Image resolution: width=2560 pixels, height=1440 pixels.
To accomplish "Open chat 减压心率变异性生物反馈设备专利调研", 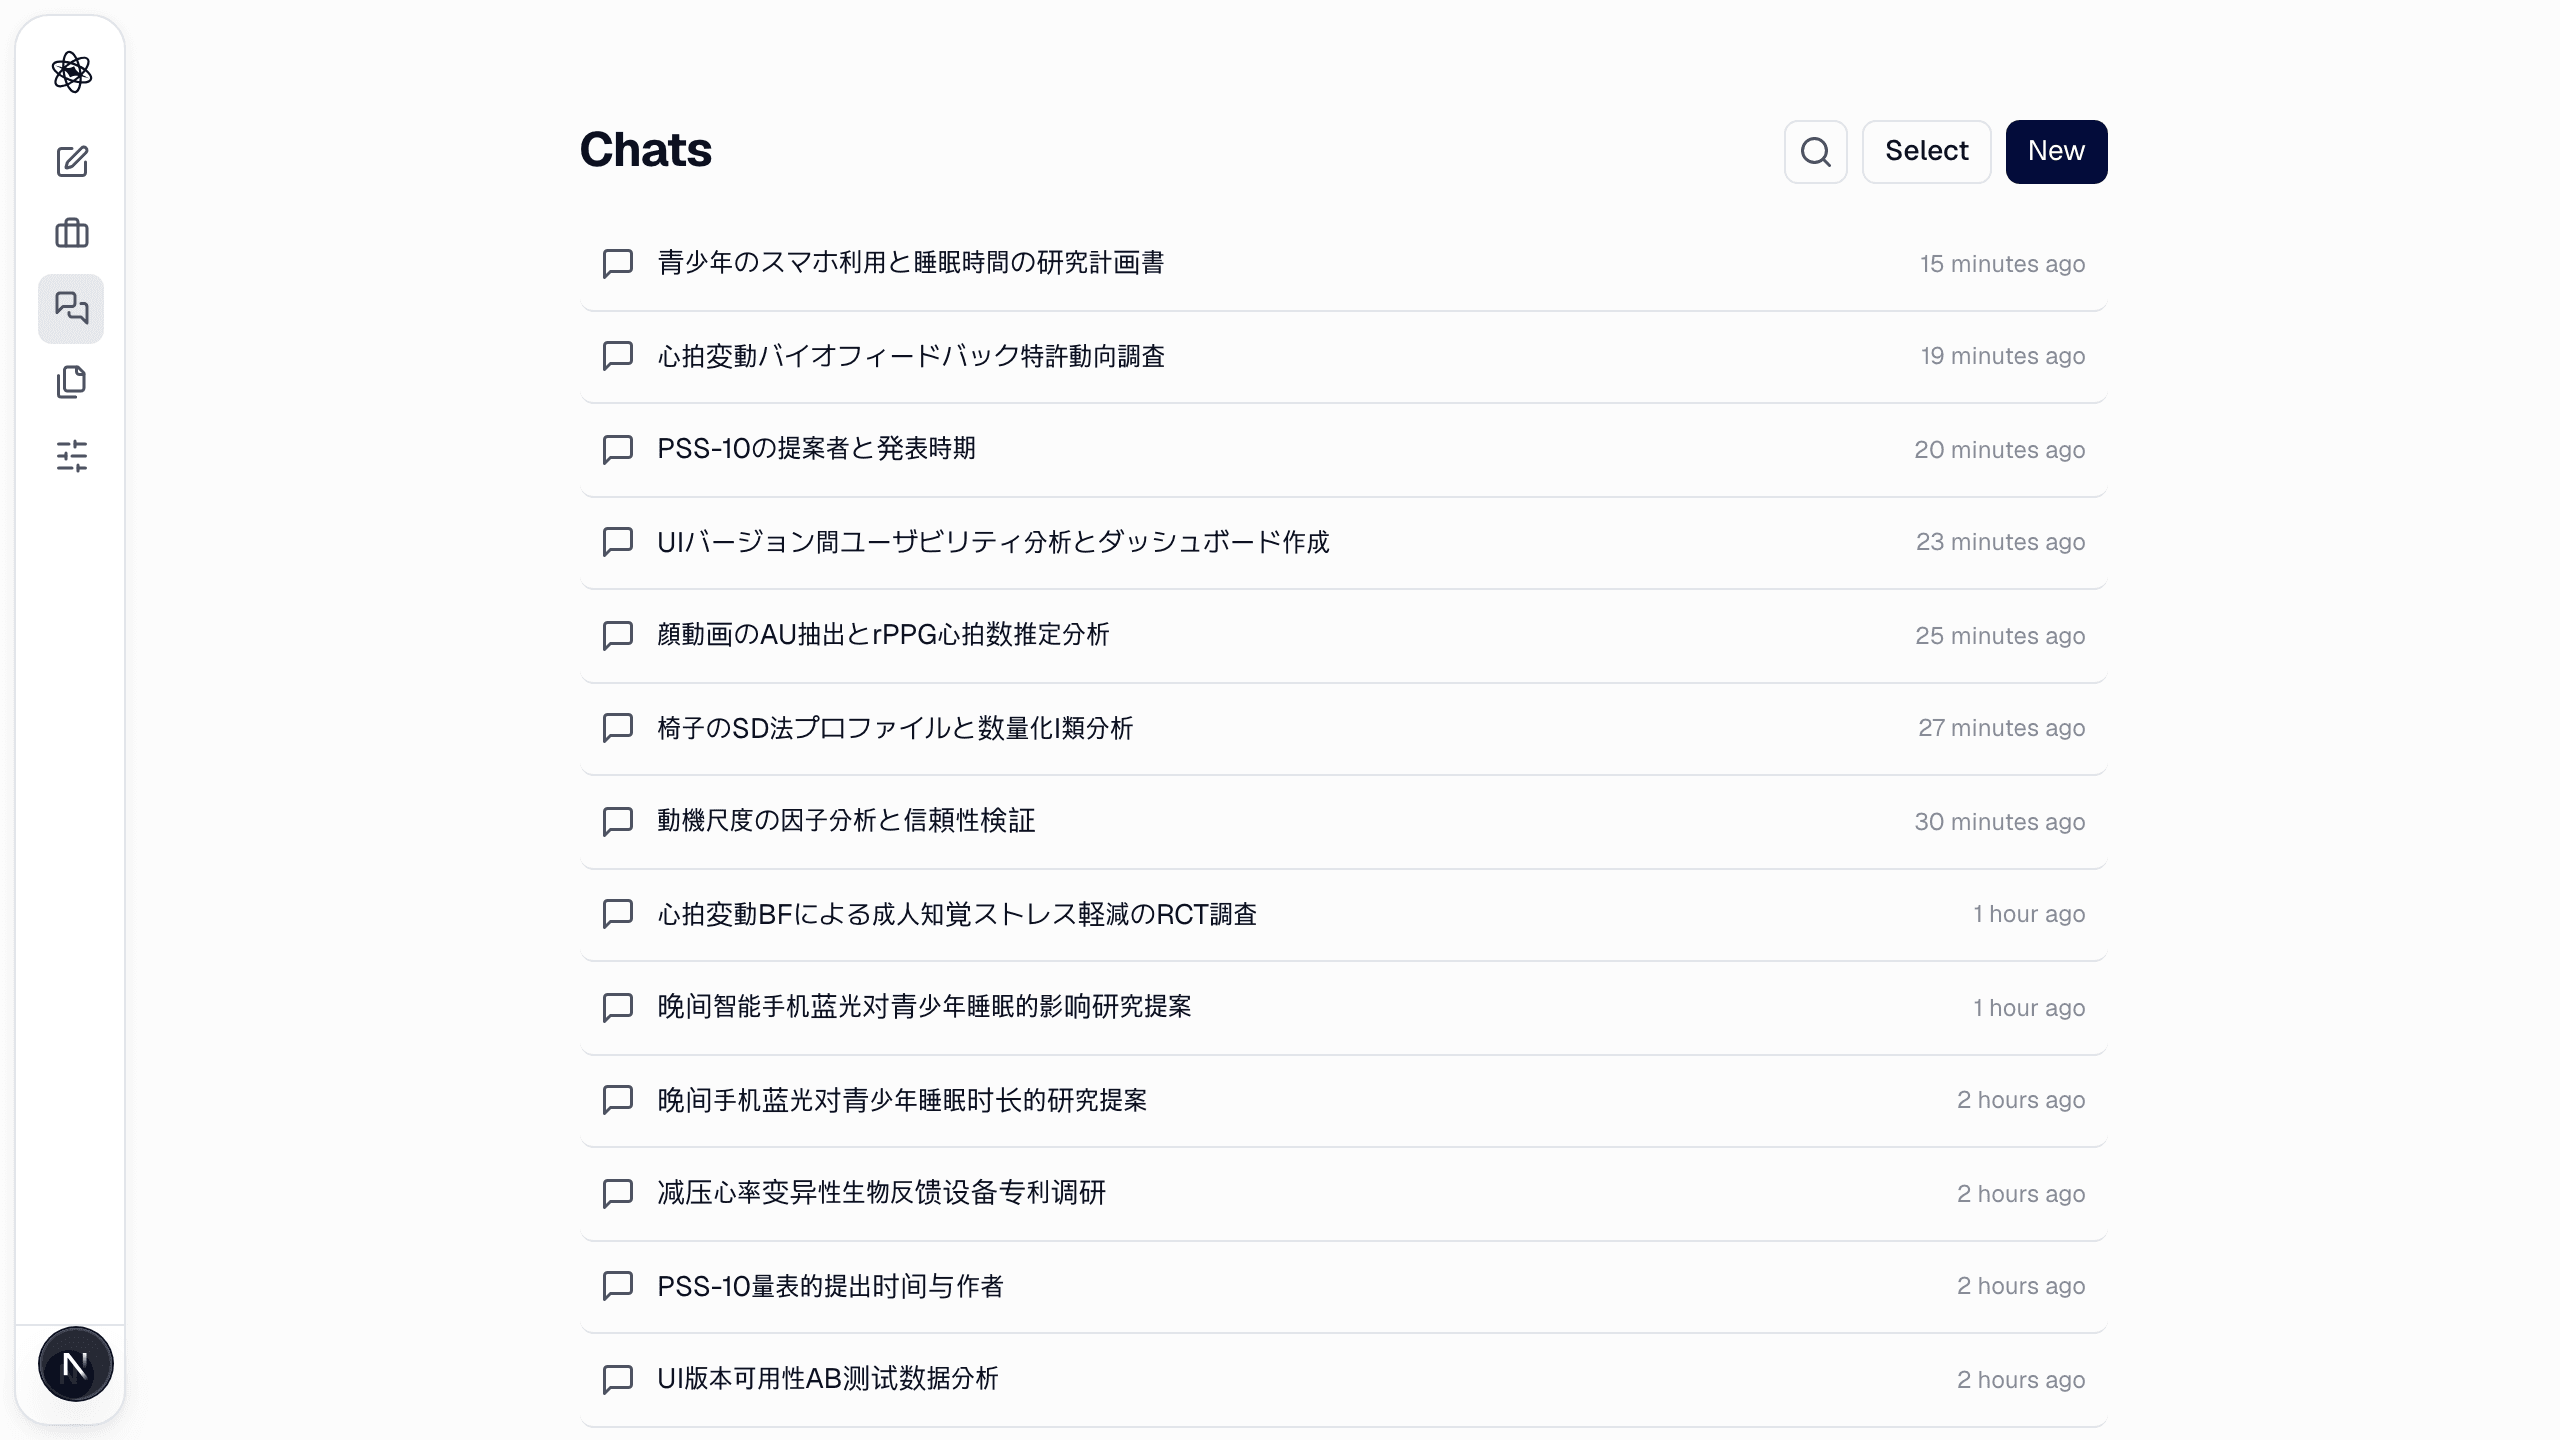I will click(x=1343, y=1194).
